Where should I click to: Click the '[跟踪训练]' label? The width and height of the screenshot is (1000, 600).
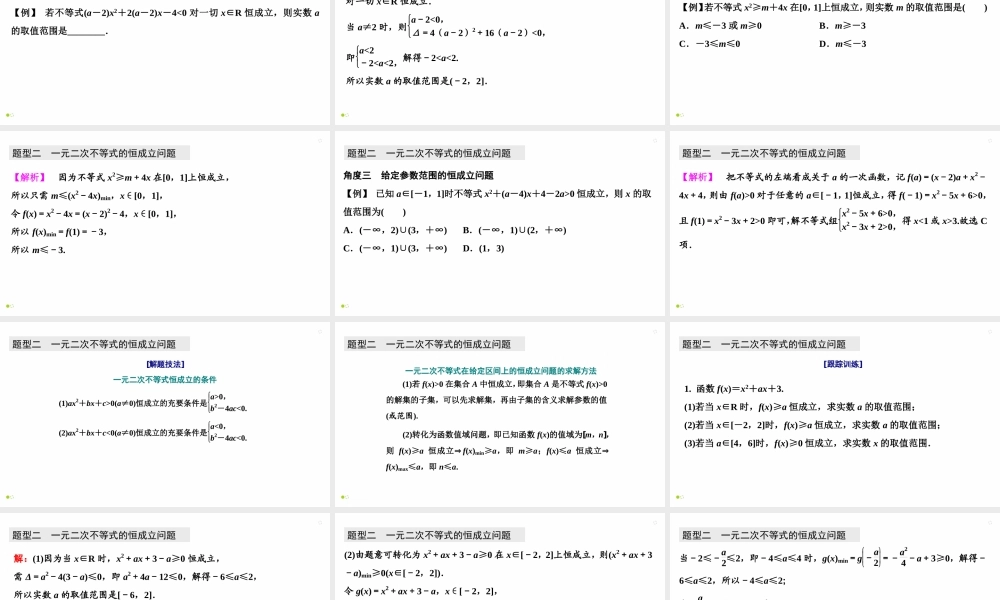pos(842,364)
